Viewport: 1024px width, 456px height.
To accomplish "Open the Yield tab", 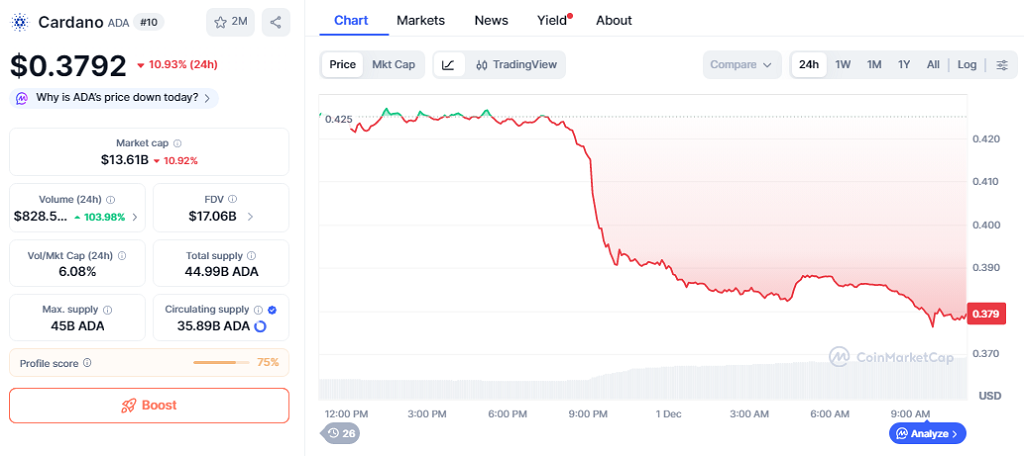I will click(552, 20).
